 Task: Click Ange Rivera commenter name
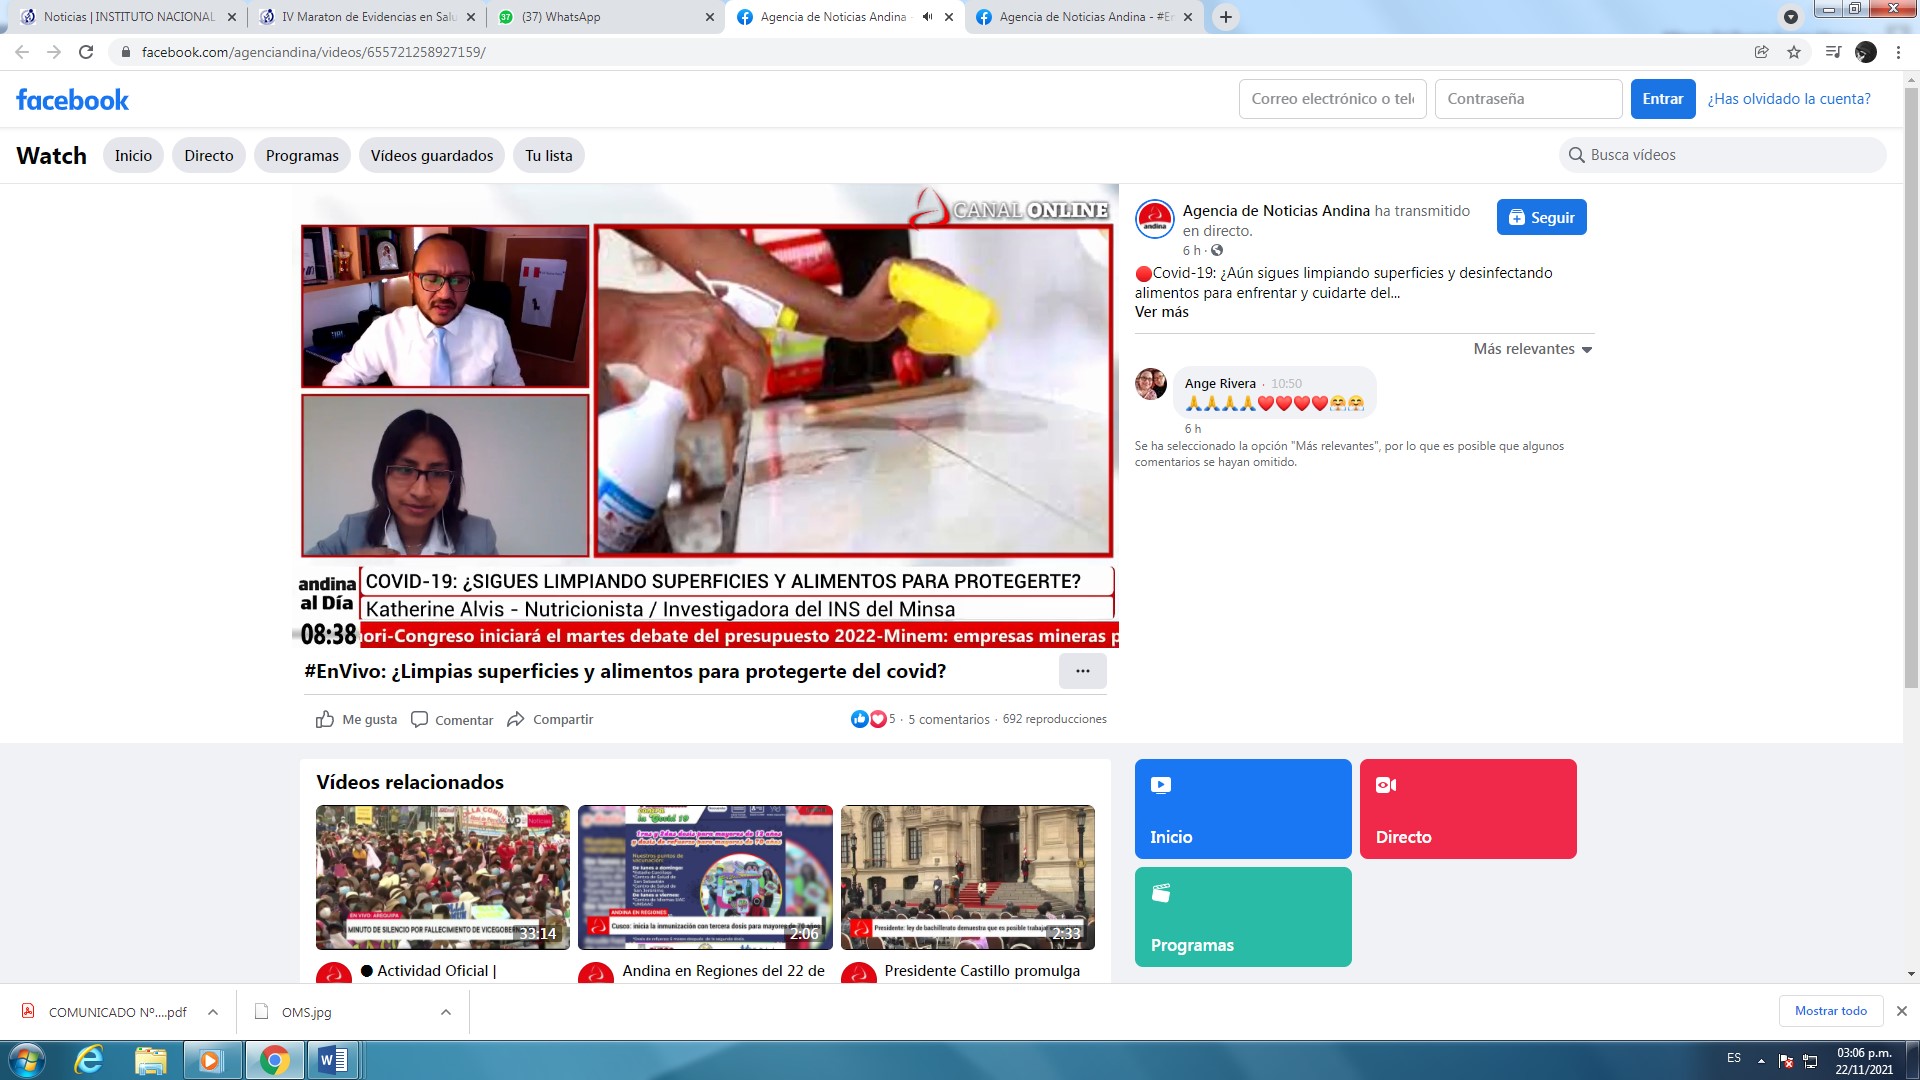click(x=1220, y=383)
